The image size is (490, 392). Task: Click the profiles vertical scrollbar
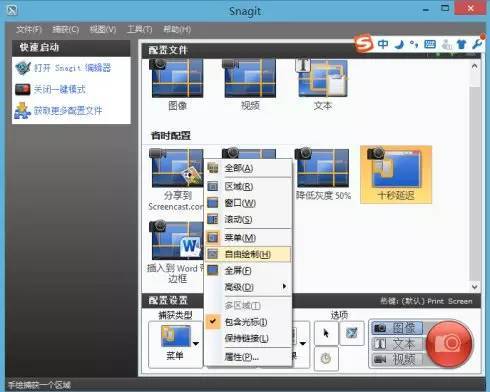tap(475, 176)
